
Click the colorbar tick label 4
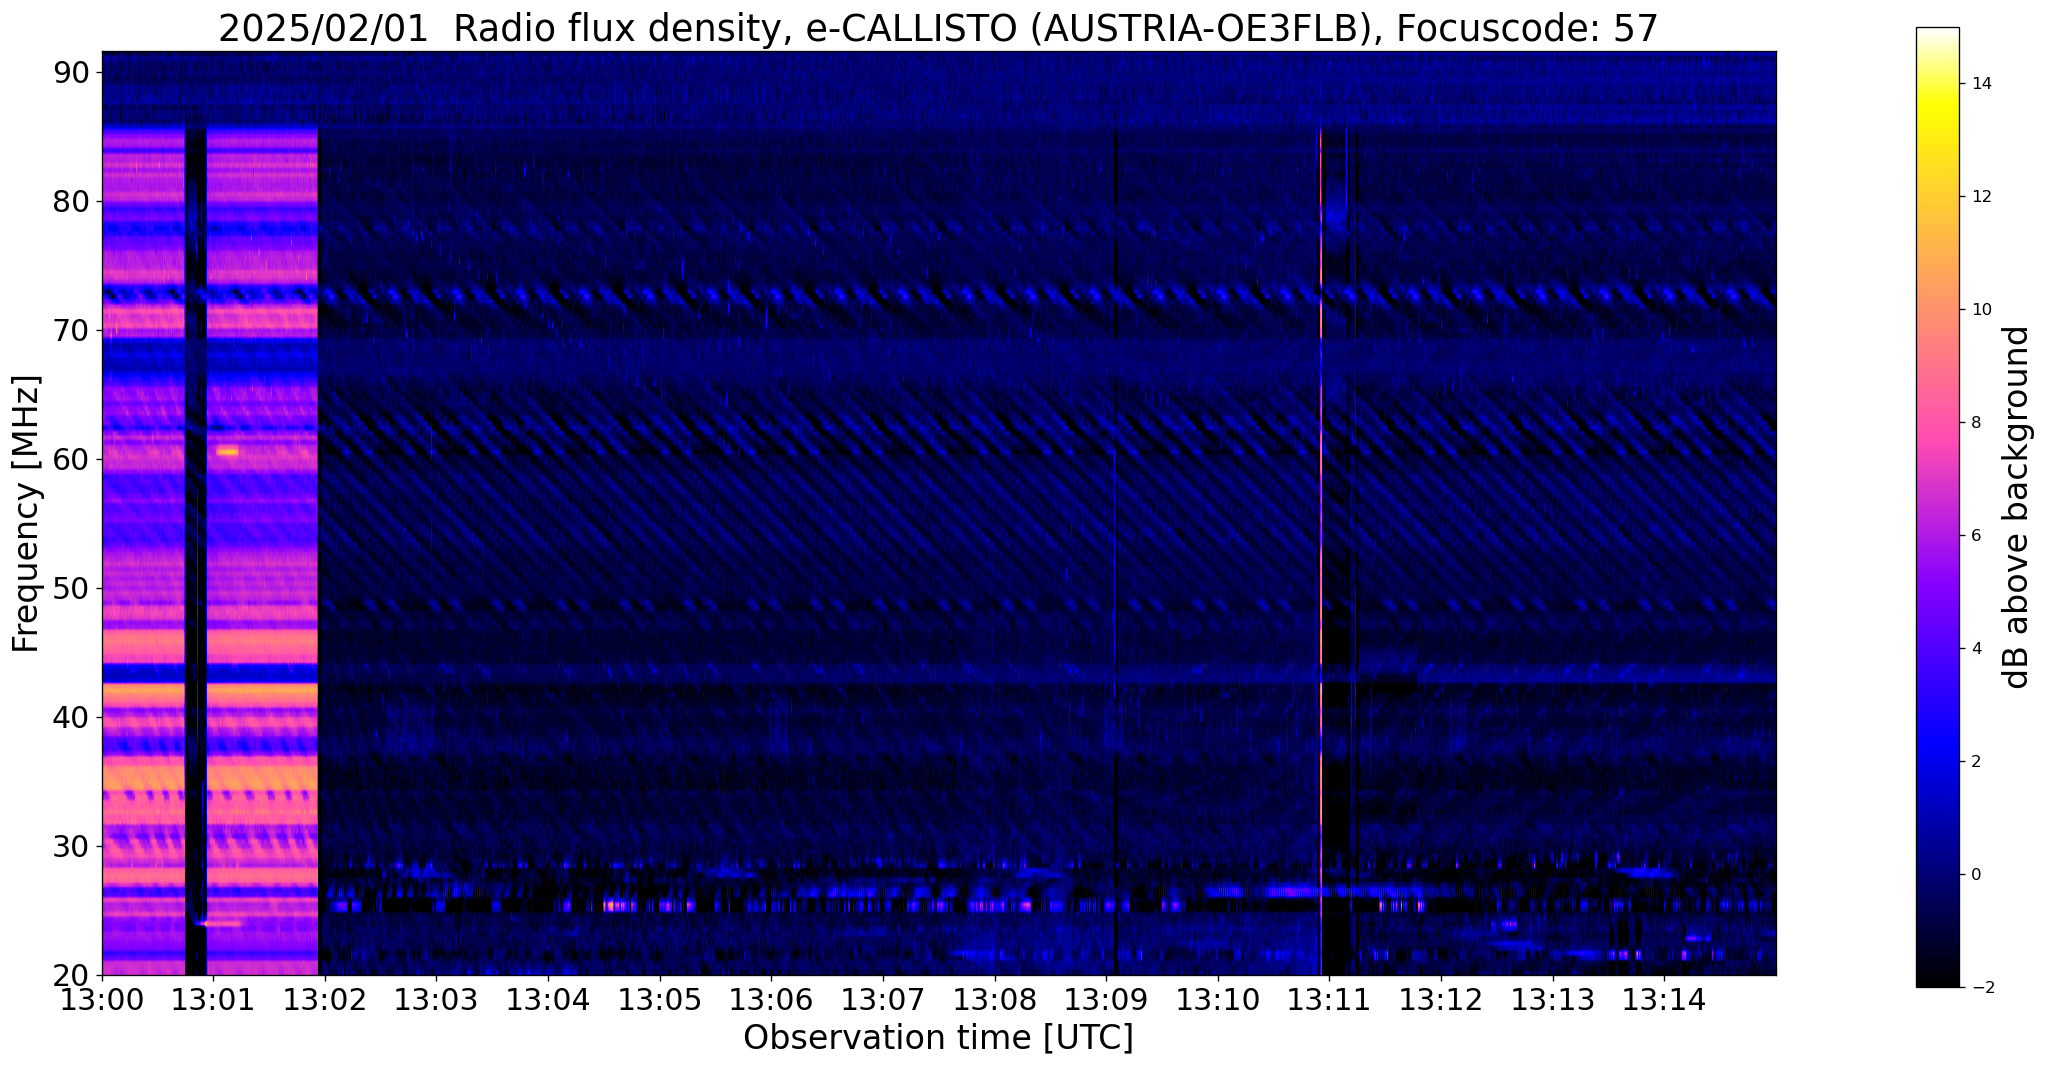[1974, 648]
